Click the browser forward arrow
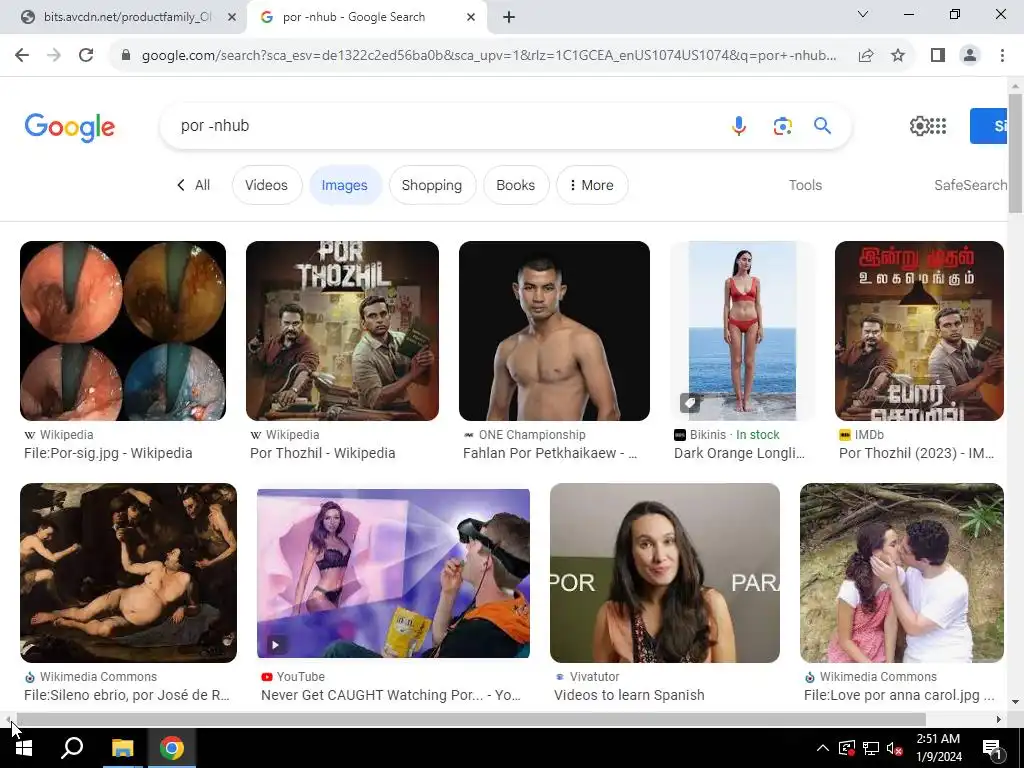 coord(54,56)
